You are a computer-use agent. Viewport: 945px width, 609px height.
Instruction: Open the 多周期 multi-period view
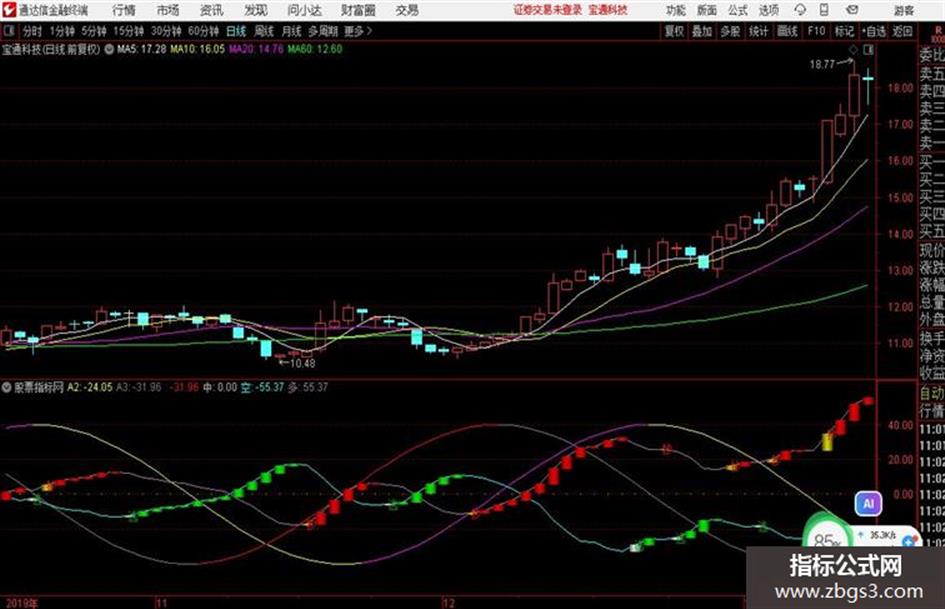[323, 31]
